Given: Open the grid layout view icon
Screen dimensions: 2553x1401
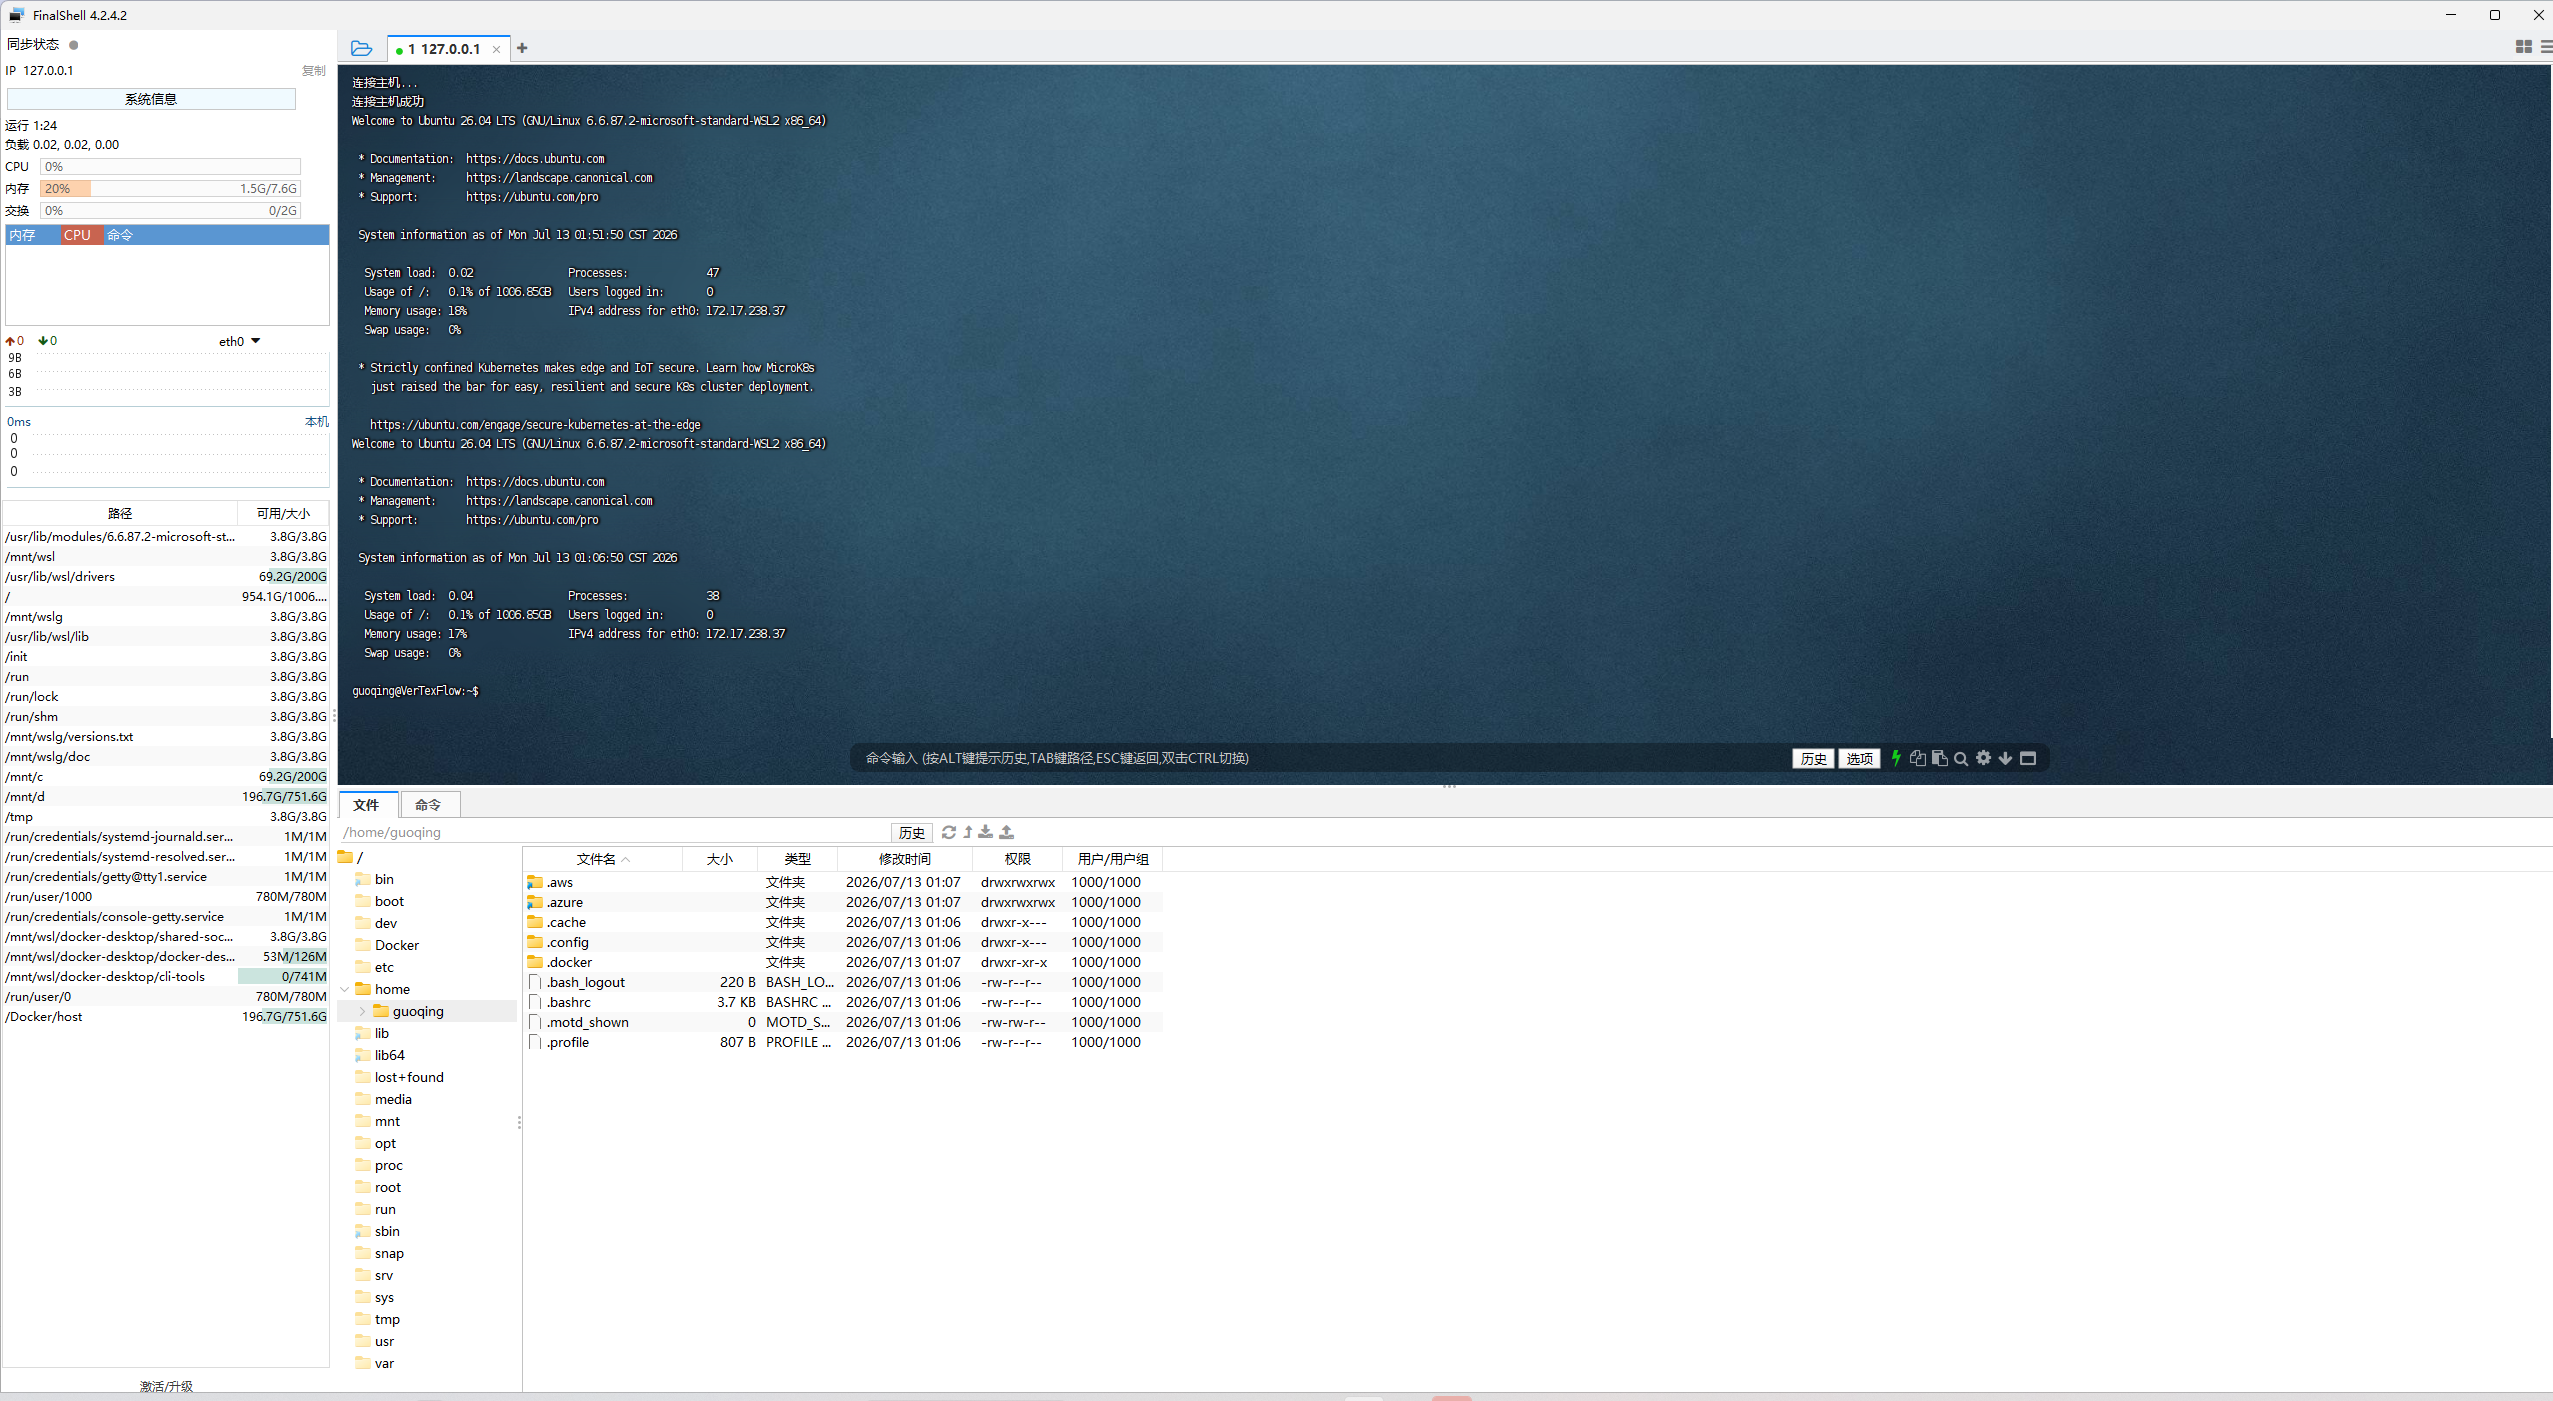Looking at the screenshot, I should click(2523, 47).
